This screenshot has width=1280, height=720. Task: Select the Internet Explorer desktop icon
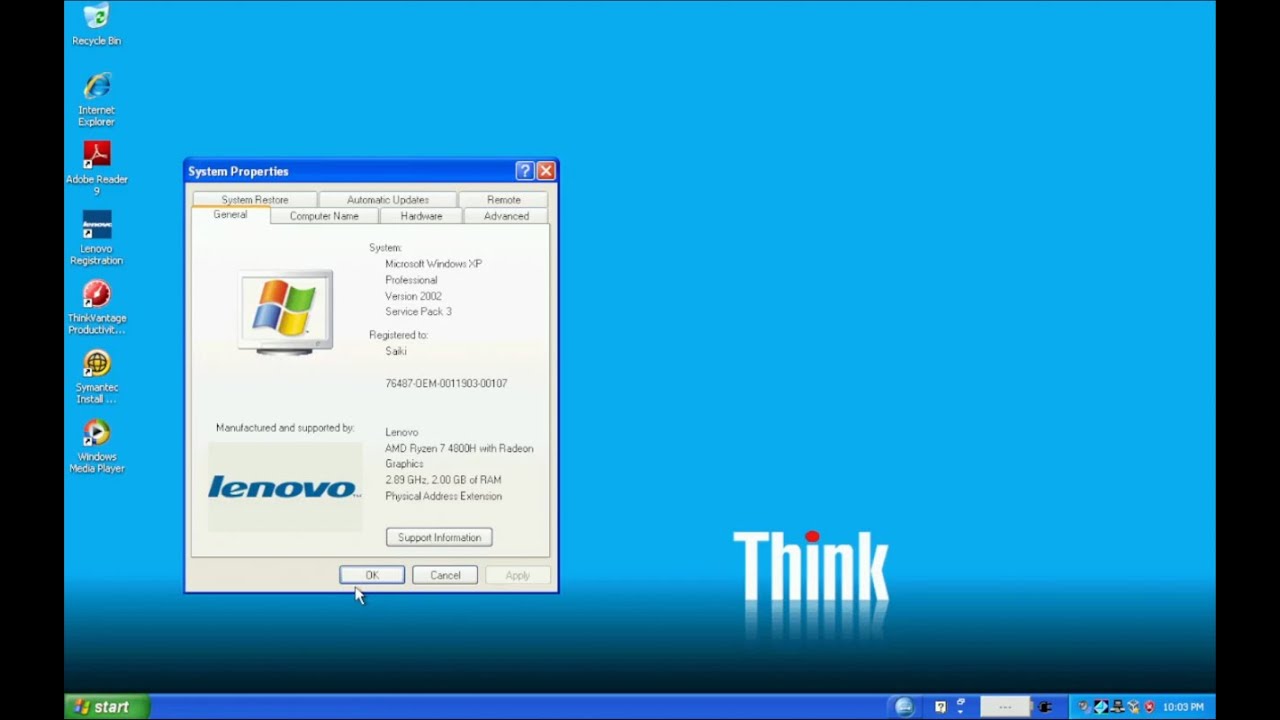[x=96, y=99]
